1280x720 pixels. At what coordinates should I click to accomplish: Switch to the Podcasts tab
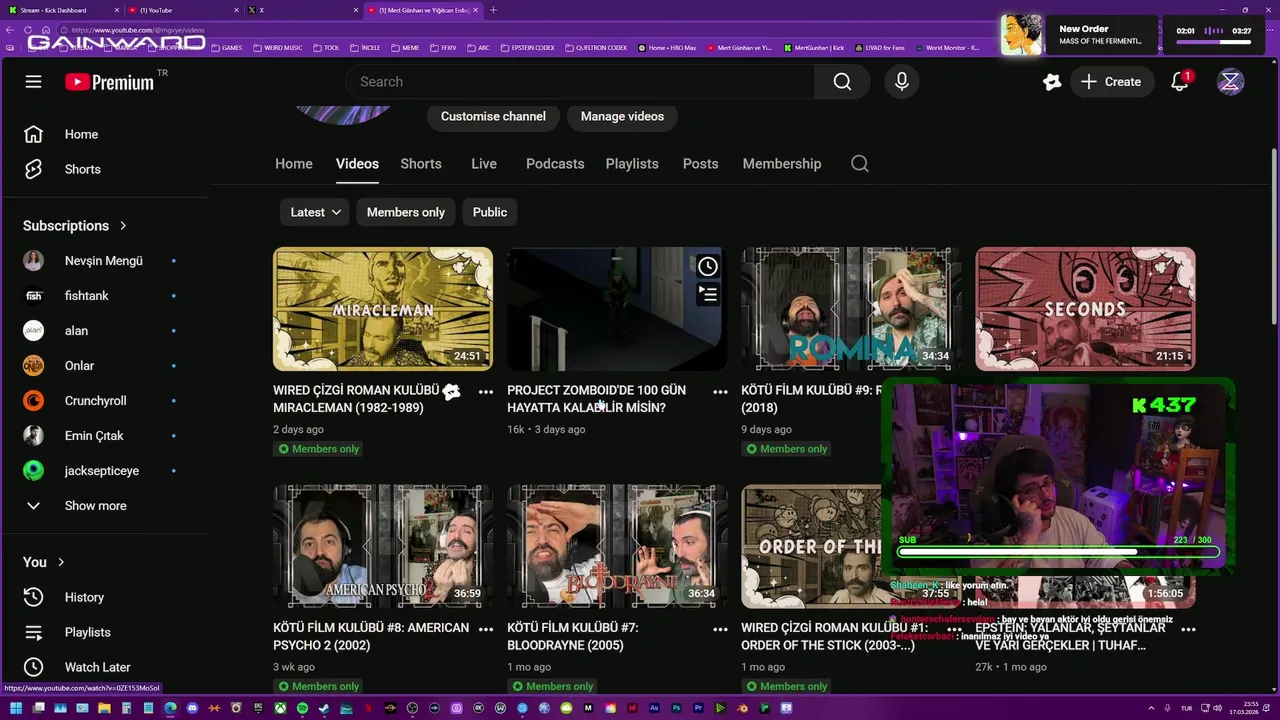coord(555,164)
